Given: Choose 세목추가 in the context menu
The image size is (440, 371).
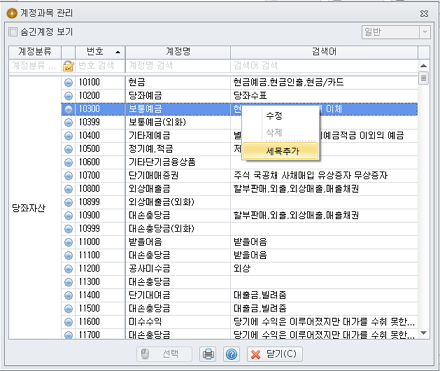Looking at the screenshot, I should tap(281, 151).
